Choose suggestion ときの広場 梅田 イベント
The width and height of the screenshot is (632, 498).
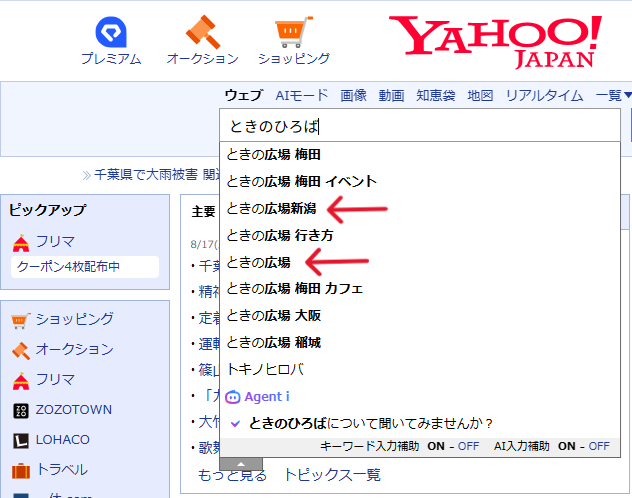click(420, 182)
